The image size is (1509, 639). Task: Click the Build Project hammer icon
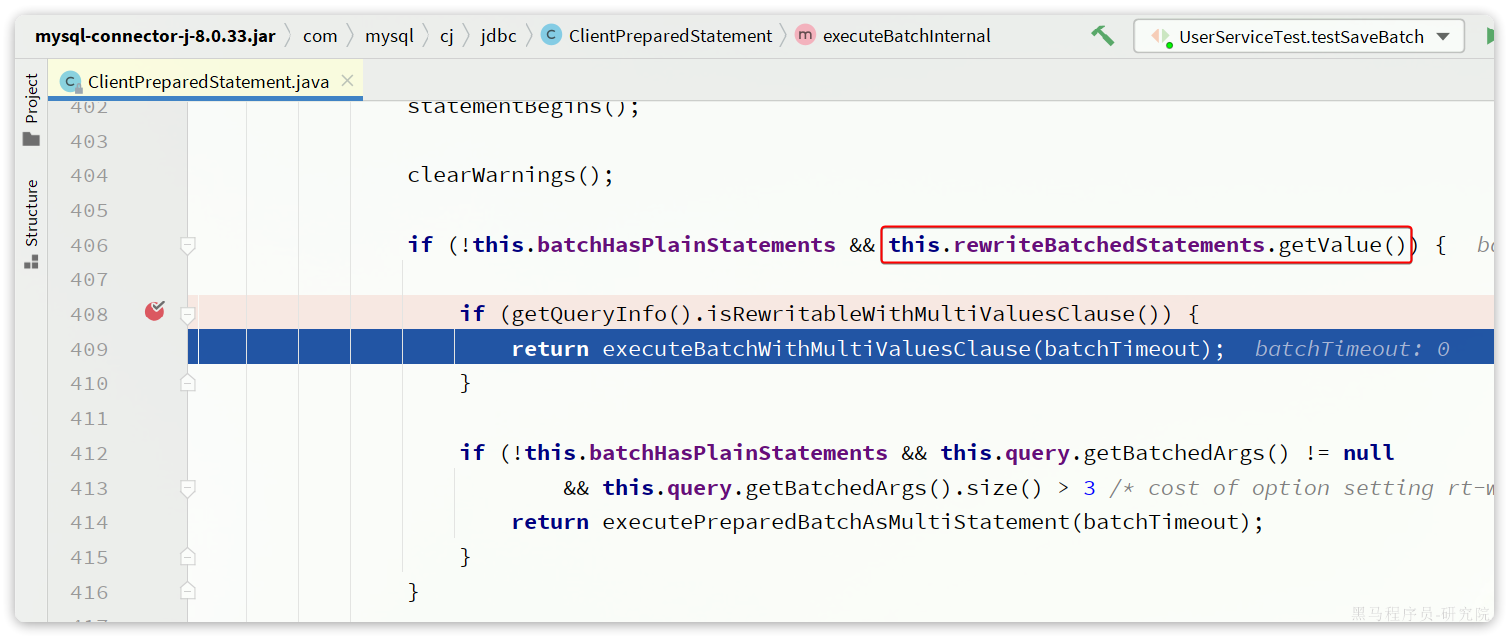click(1102, 36)
